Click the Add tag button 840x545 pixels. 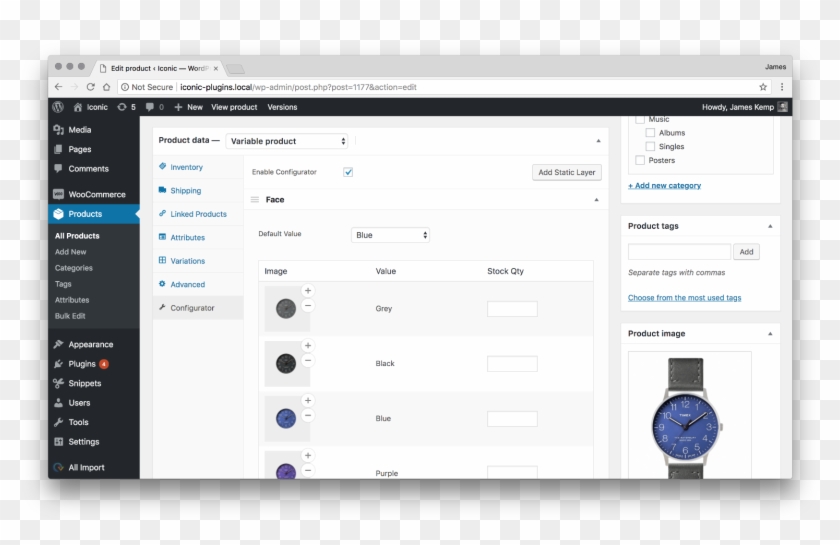click(x=746, y=252)
